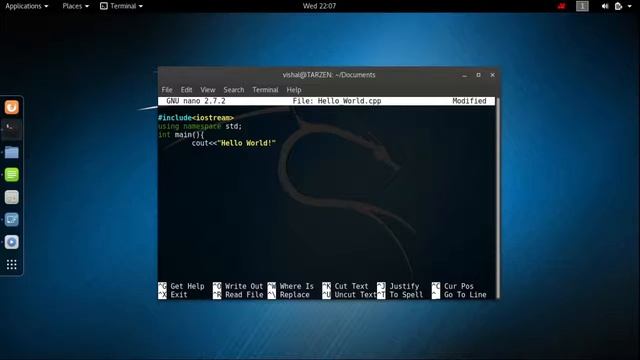The image size is (640, 360).
Task: Launch the green notes app dock icon
Action: coord(11,175)
